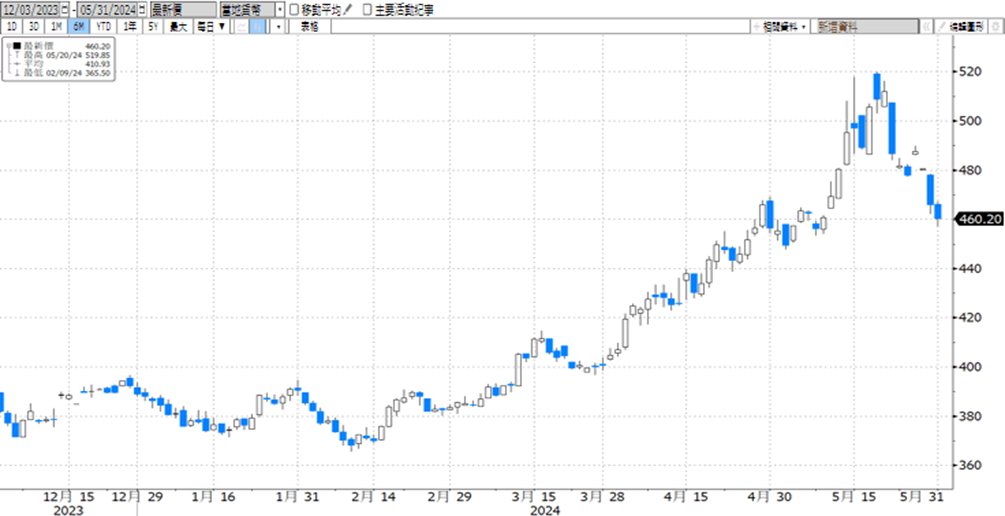Select the 5Y time range tab
The width and height of the screenshot is (1005, 516).
pyautogui.click(x=153, y=26)
